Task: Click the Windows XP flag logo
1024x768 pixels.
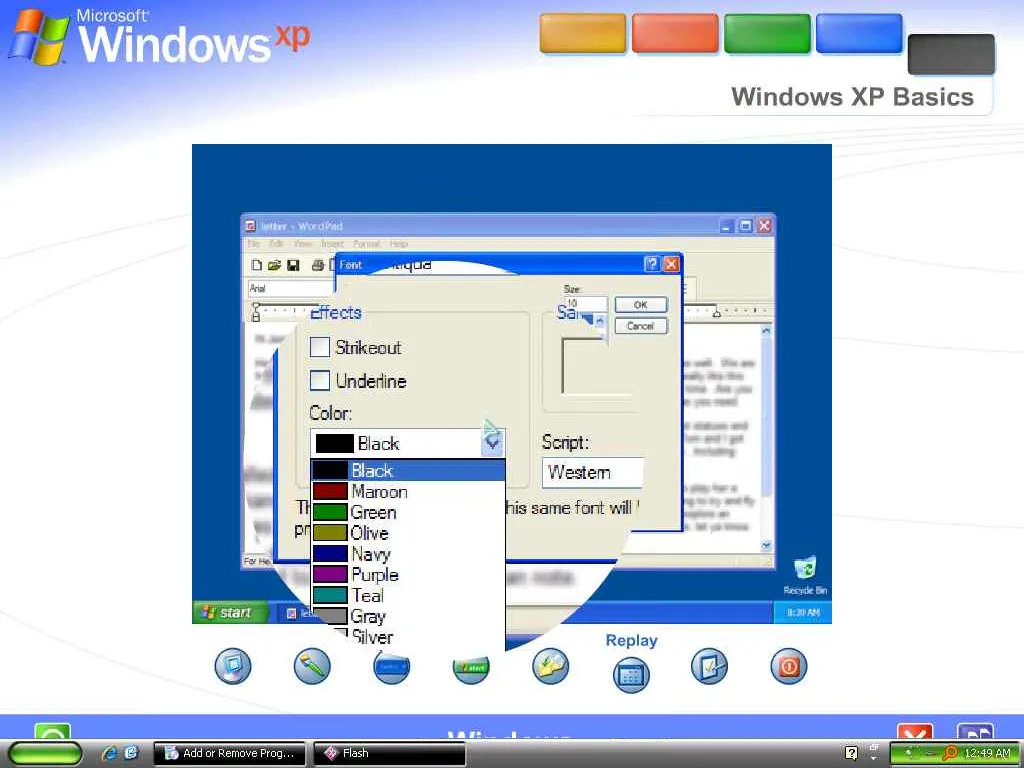Action: [x=39, y=37]
